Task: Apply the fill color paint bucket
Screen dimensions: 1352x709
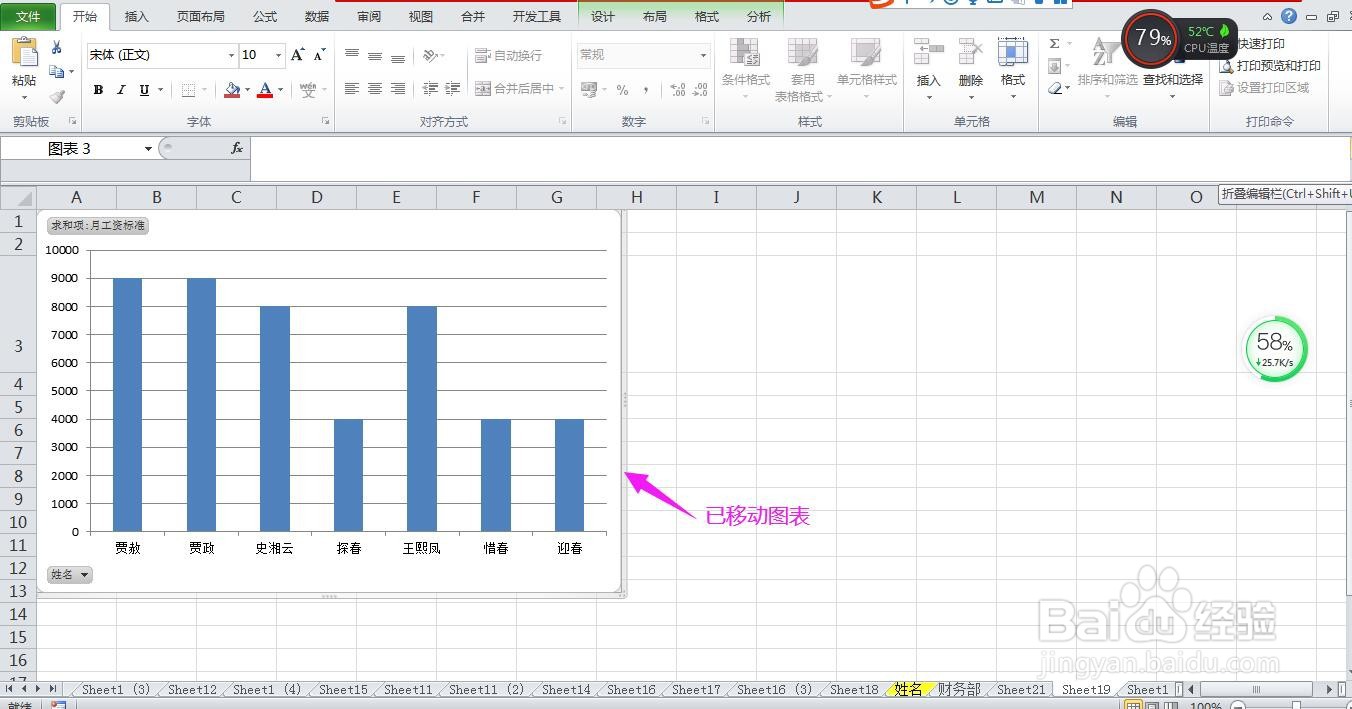Action: 233,90
